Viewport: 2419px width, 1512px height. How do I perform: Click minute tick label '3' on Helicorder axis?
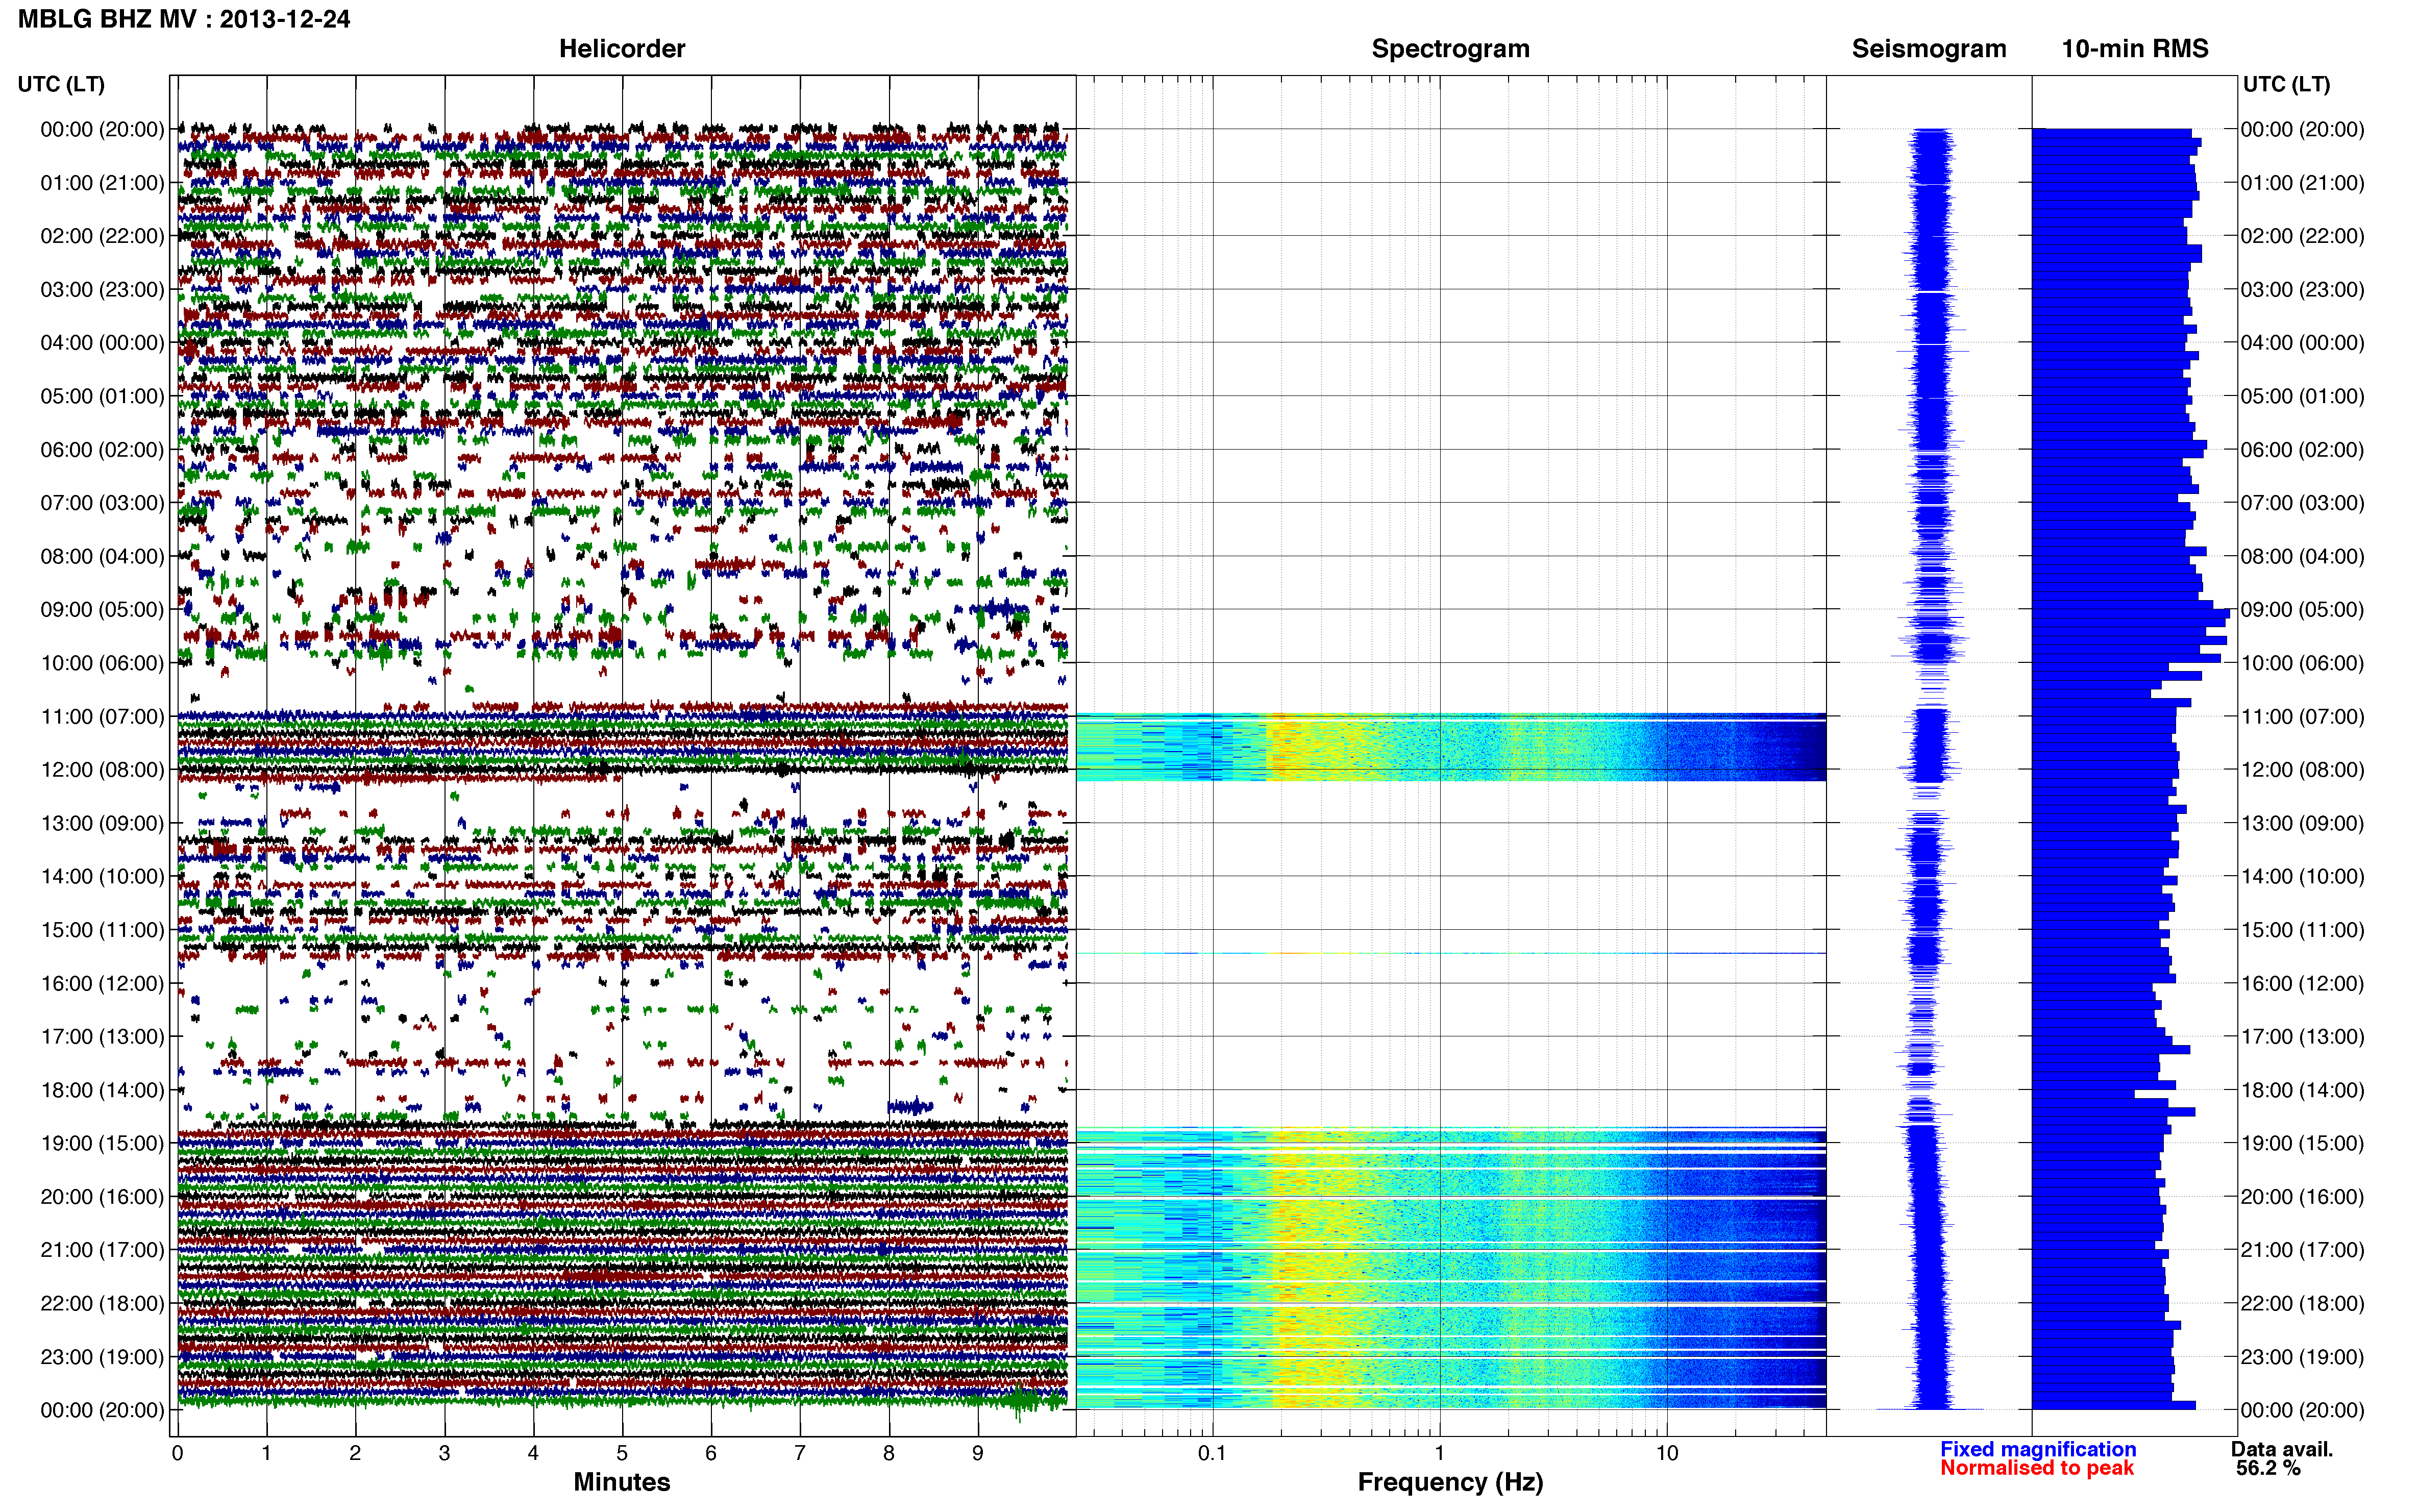click(444, 1453)
